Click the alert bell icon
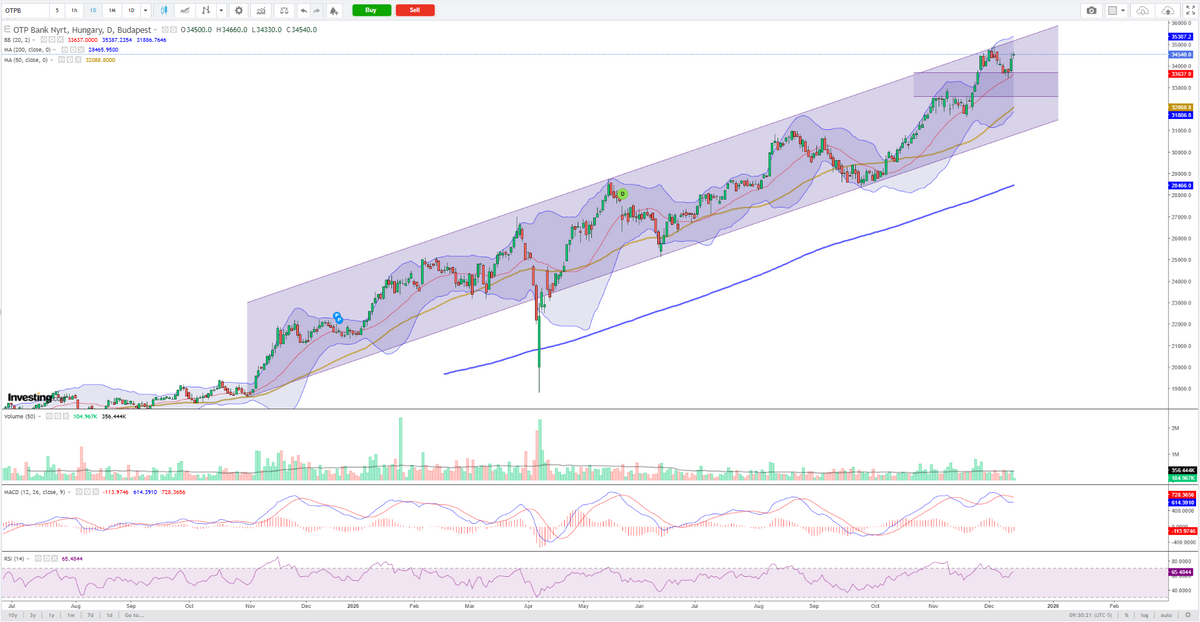The width and height of the screenshot is (1200, 622). tap(333, 10)
